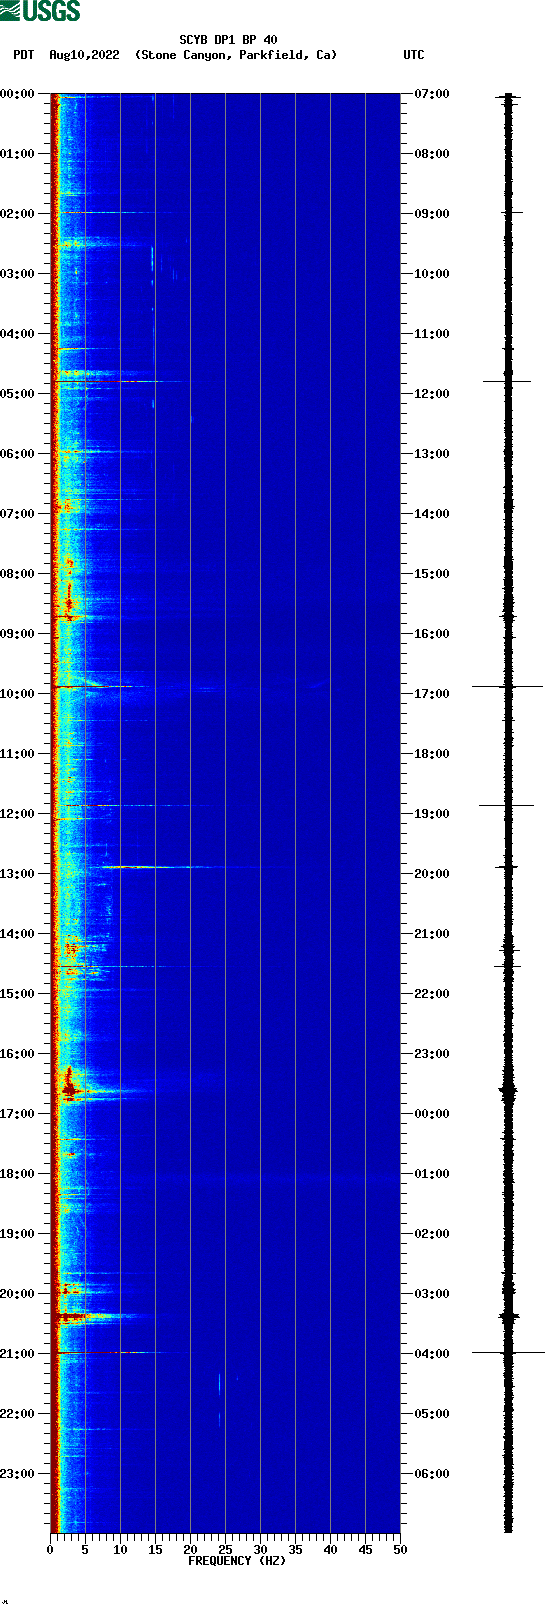
Task: Click the 19:00 UTC time label
Action: (432, 814)
